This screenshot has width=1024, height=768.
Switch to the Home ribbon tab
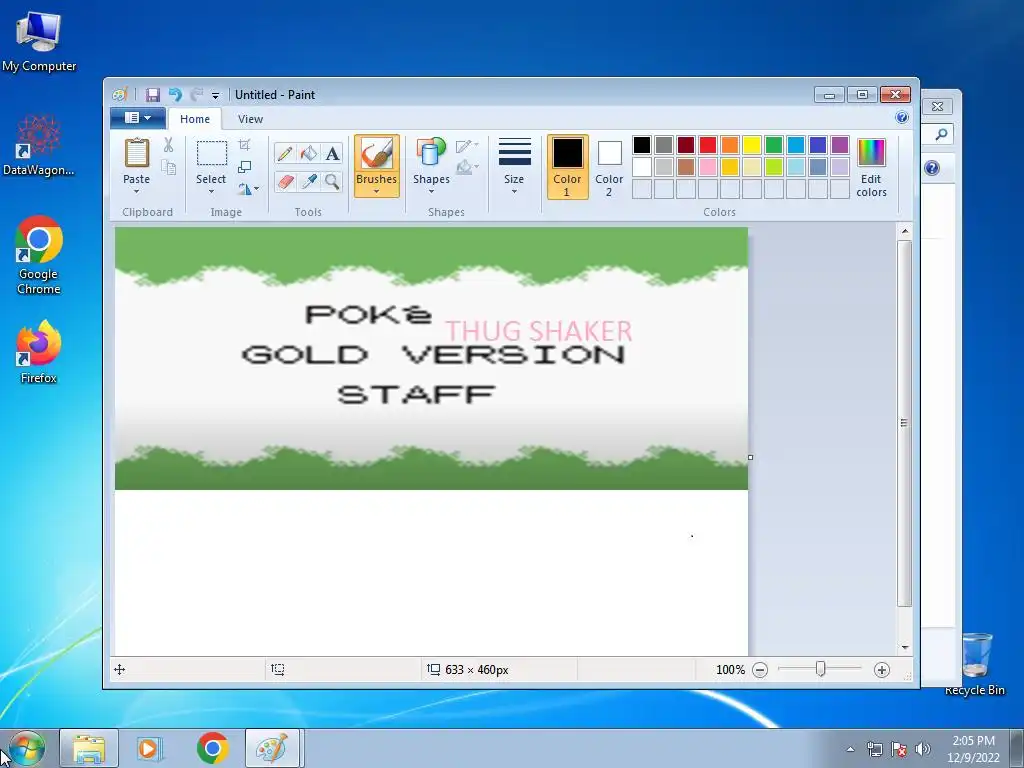coord(195,119)
